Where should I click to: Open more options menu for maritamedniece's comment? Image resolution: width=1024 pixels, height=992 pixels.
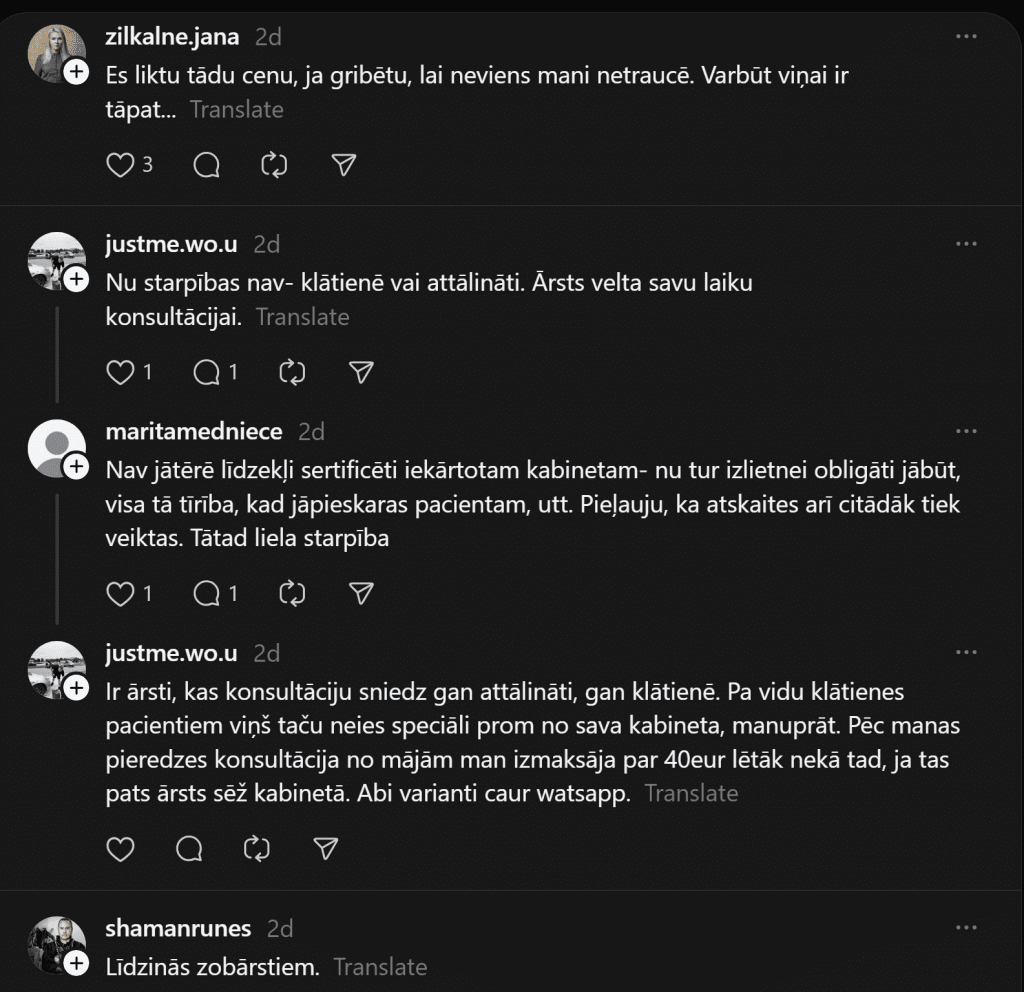pos(965,431)
